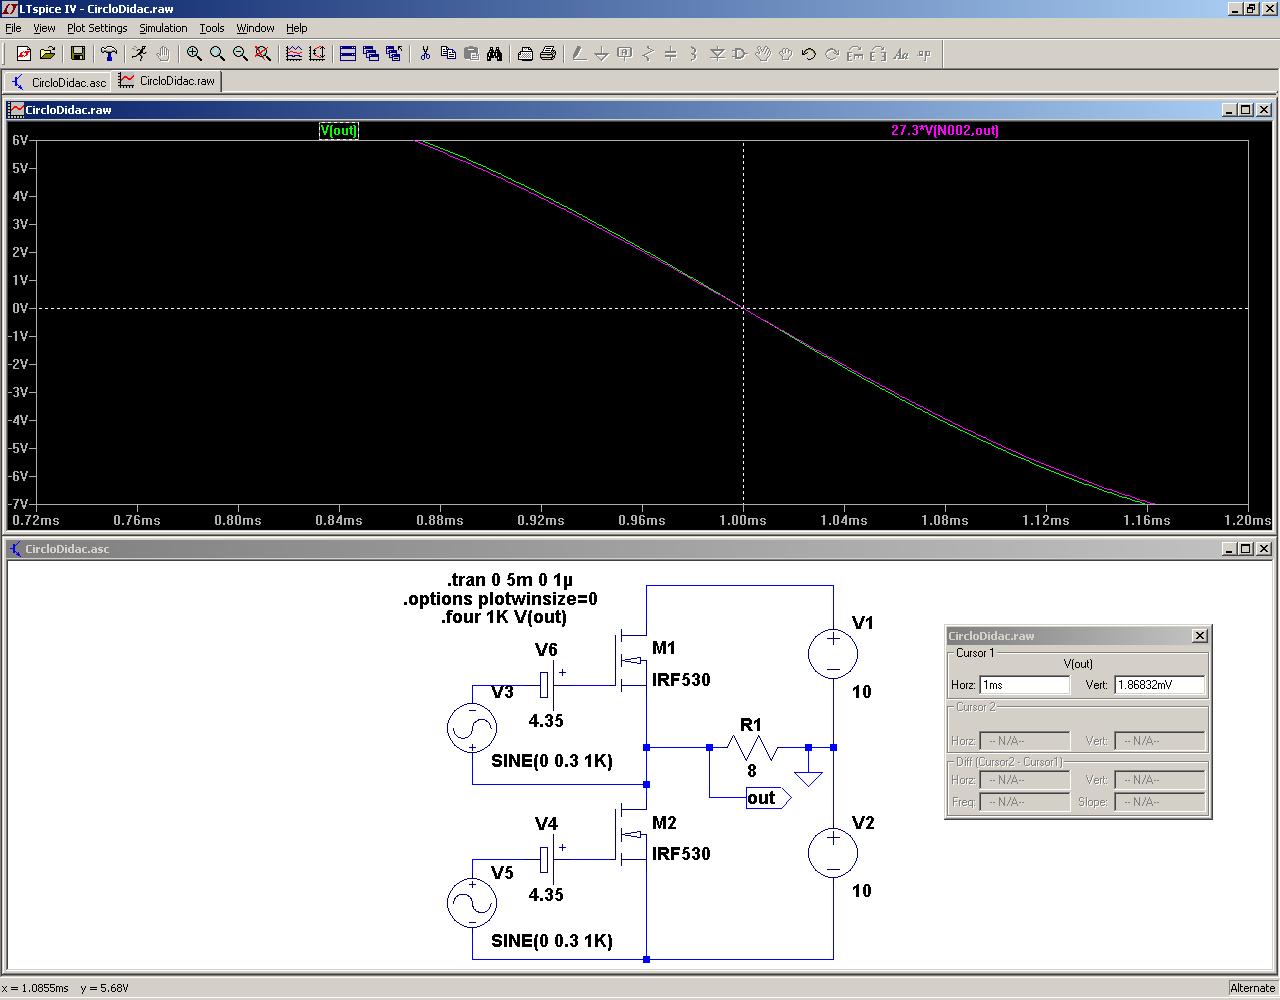
Task: Click the Undo arrow icon
Action: 809,54
